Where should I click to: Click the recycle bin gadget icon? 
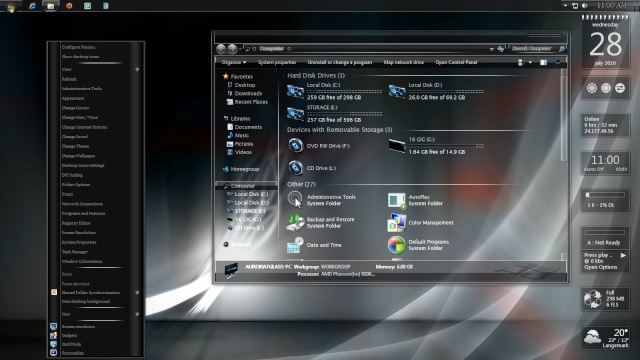click(x=593, y=299)
